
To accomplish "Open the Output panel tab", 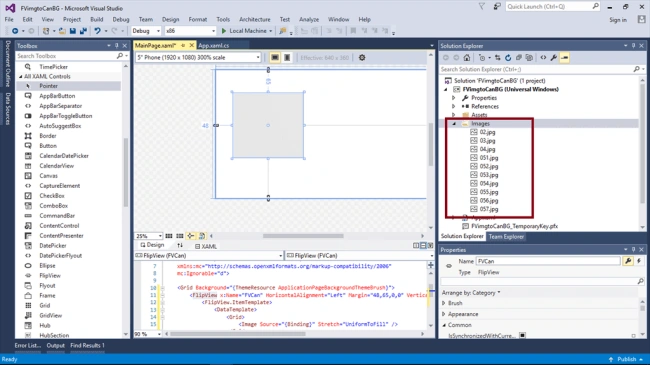I will tap(56, 346).
